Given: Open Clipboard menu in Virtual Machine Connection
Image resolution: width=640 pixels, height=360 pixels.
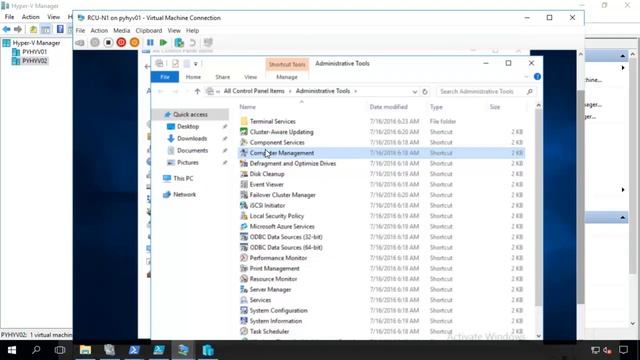Looking at the screenshot, I should tap(149, 31).
